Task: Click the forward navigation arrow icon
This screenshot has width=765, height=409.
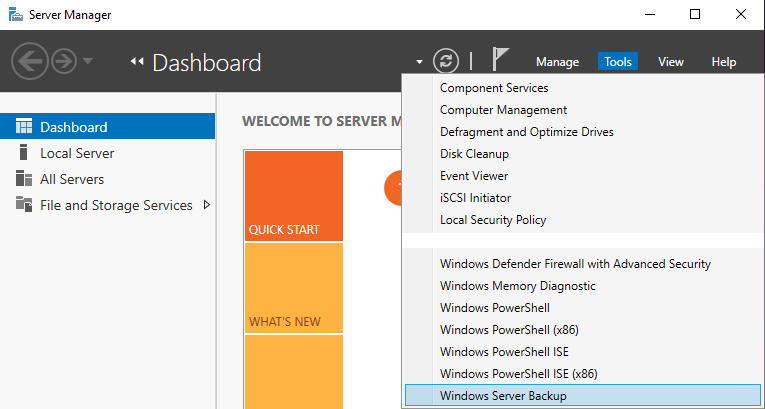Action: tap(63, 62)
